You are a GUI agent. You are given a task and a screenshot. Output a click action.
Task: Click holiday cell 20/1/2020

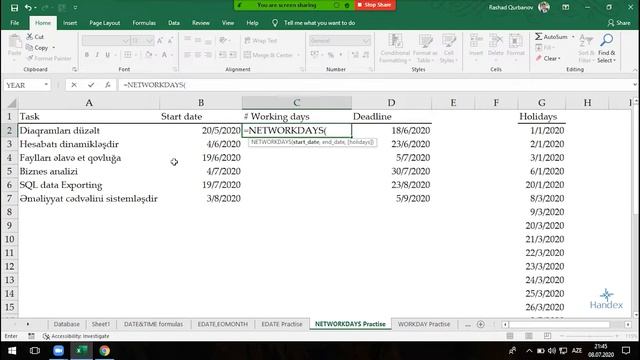542,185
